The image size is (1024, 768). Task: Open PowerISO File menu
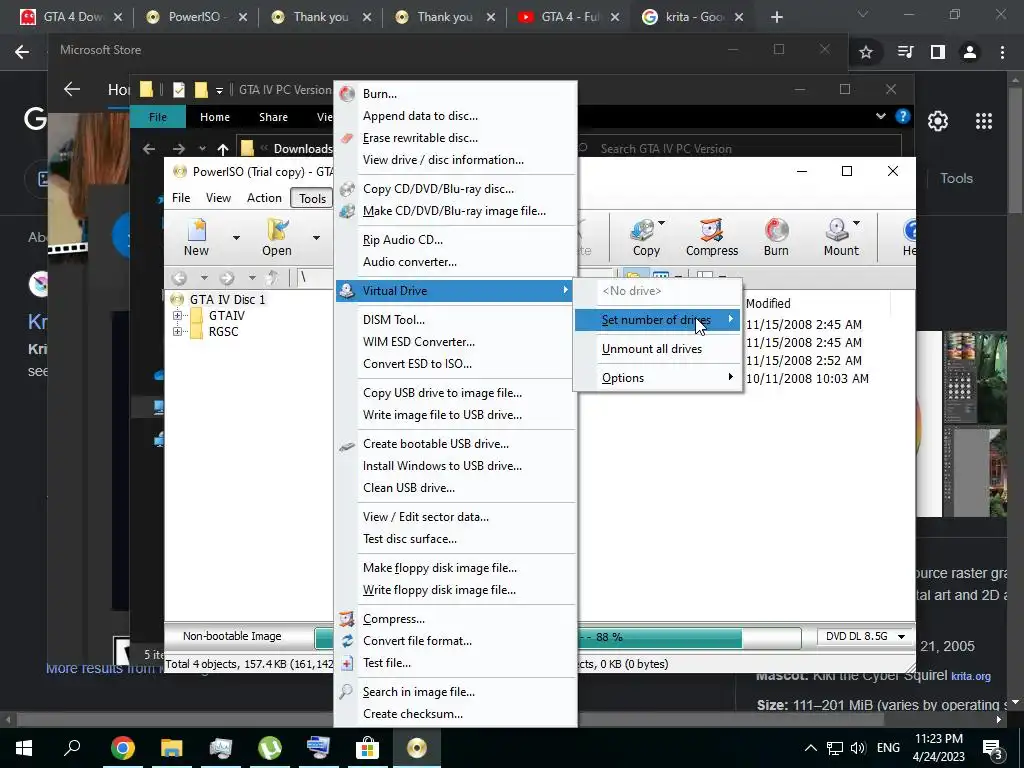[x=181, y=198]
